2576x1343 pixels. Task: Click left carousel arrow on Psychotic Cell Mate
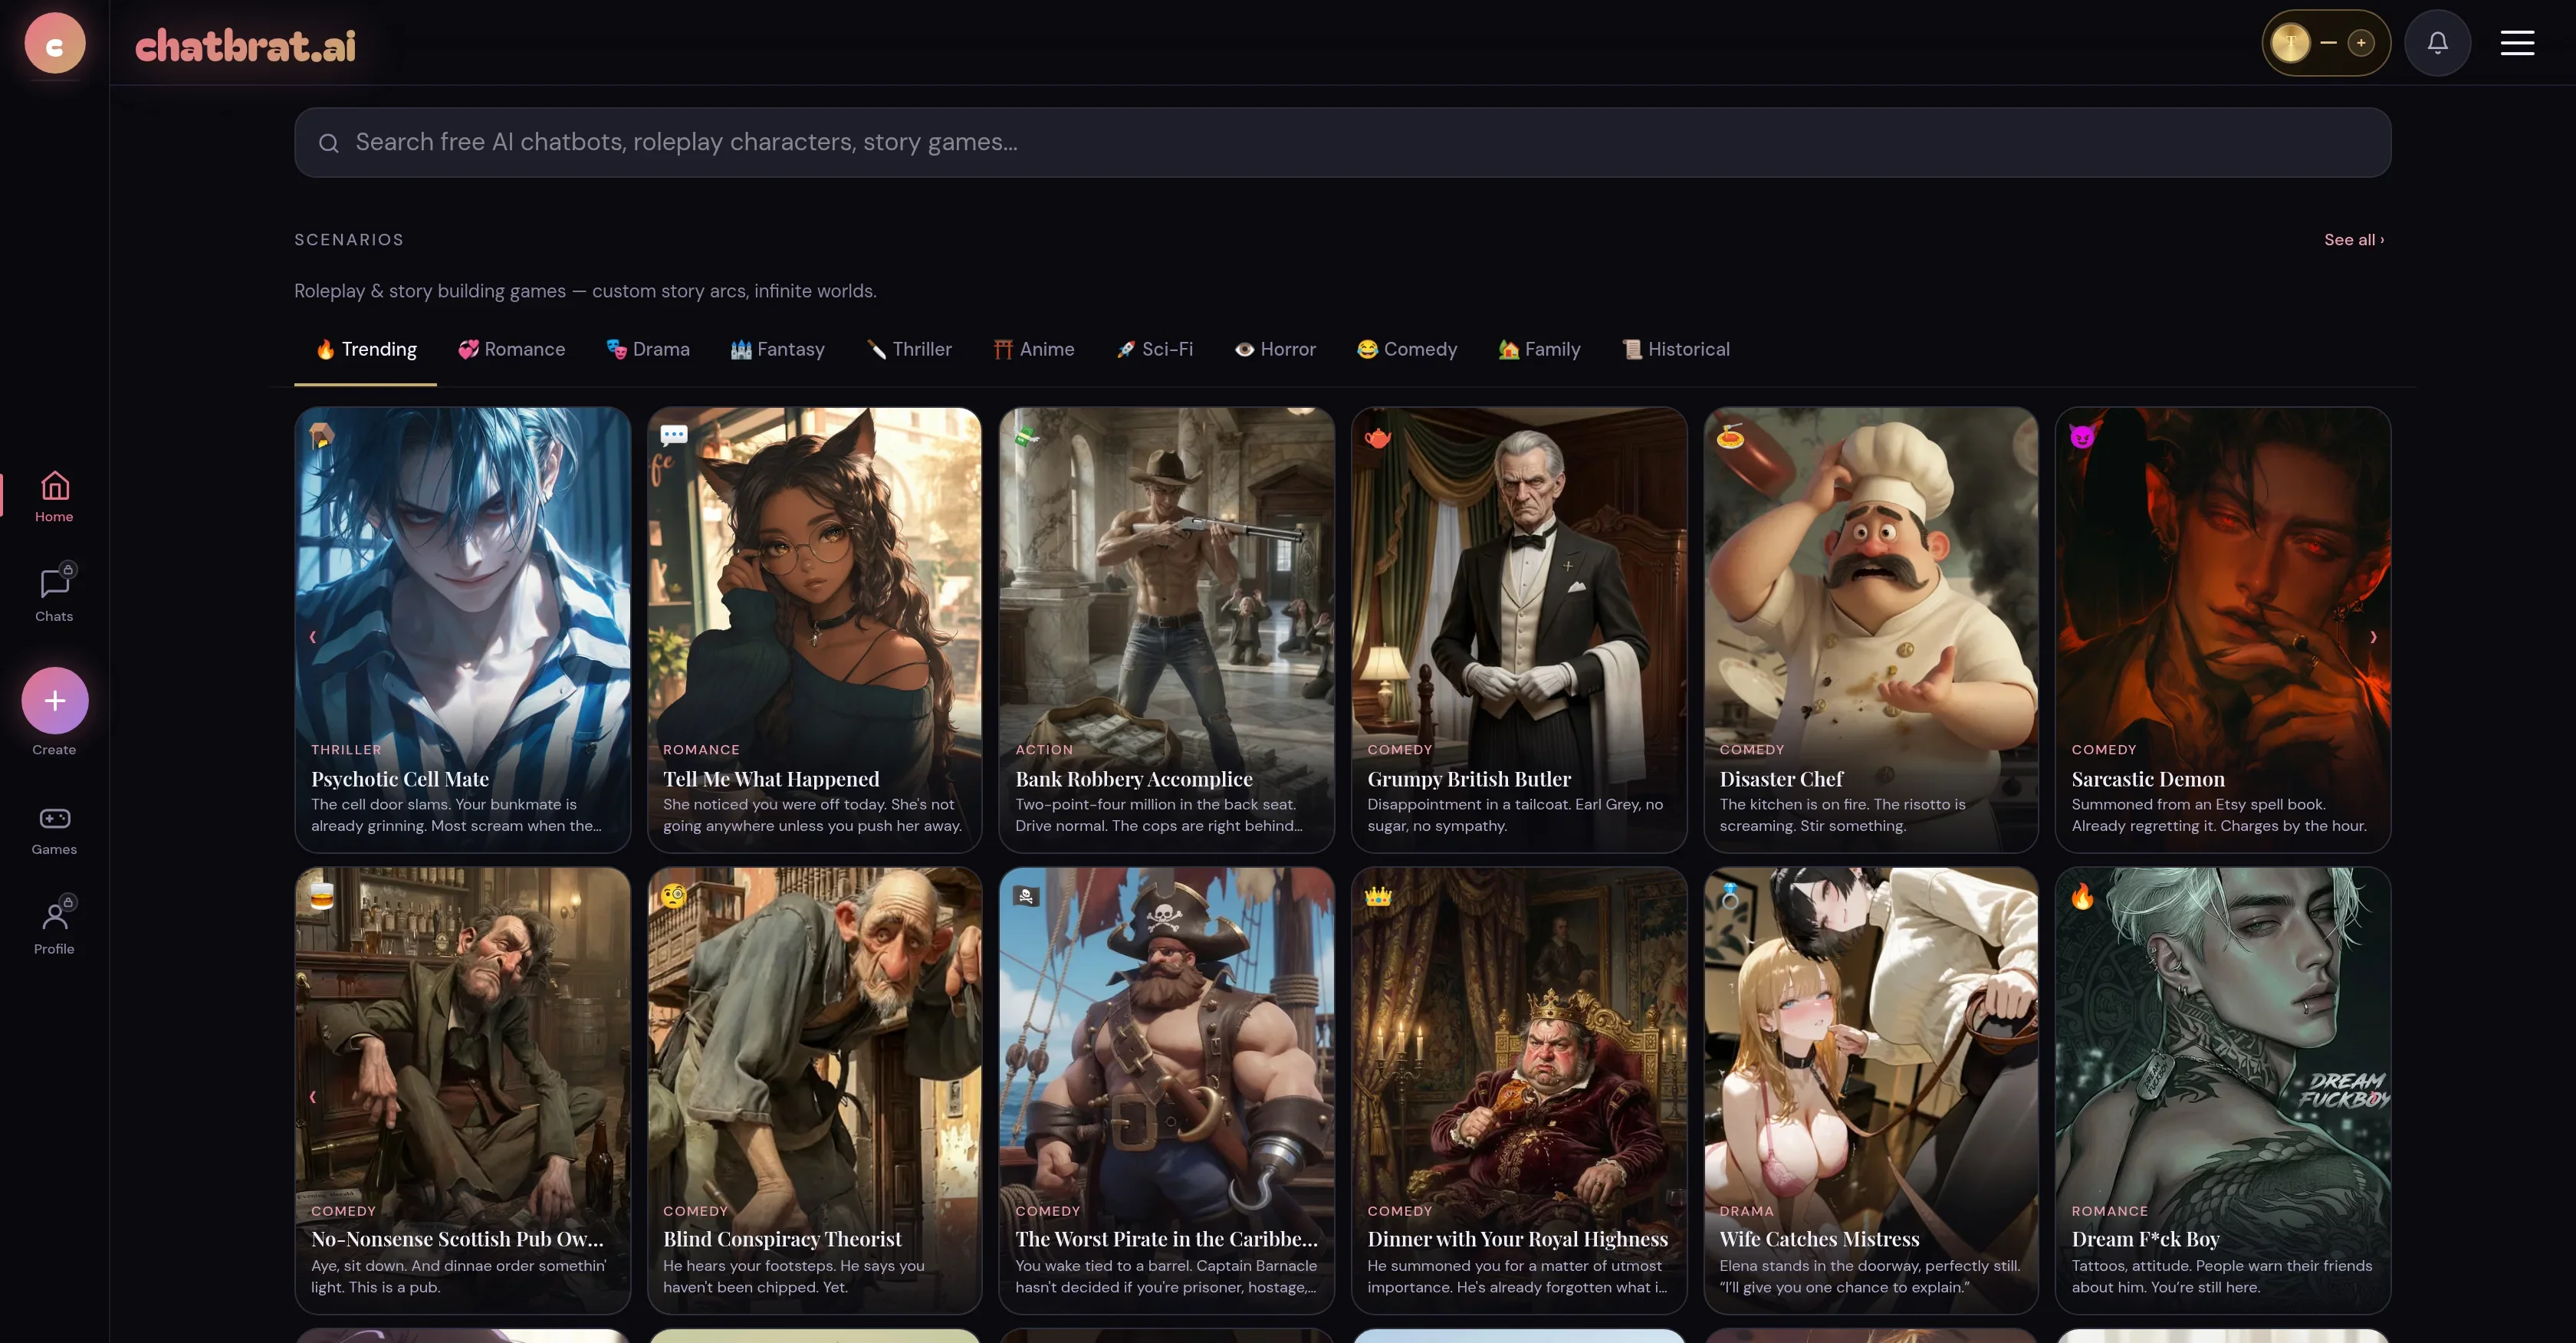coord(313,637)
